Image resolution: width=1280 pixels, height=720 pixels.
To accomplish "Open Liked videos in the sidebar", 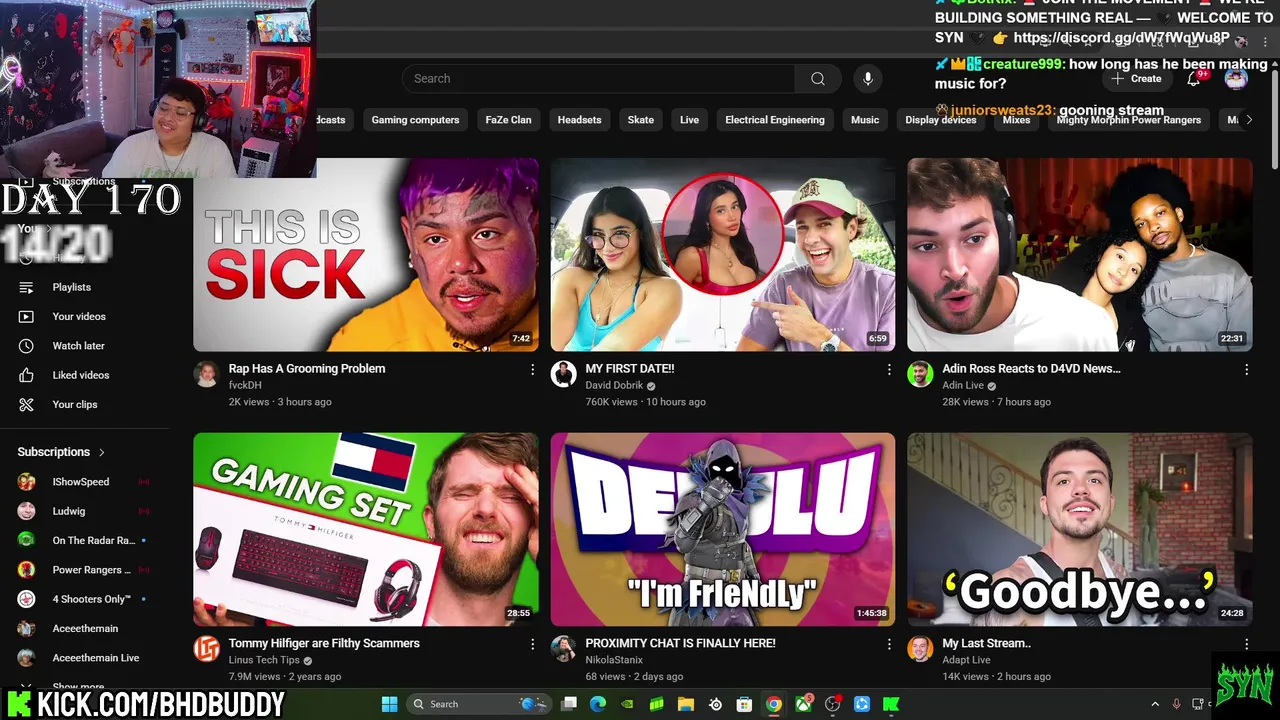I will tap(80, 375).
